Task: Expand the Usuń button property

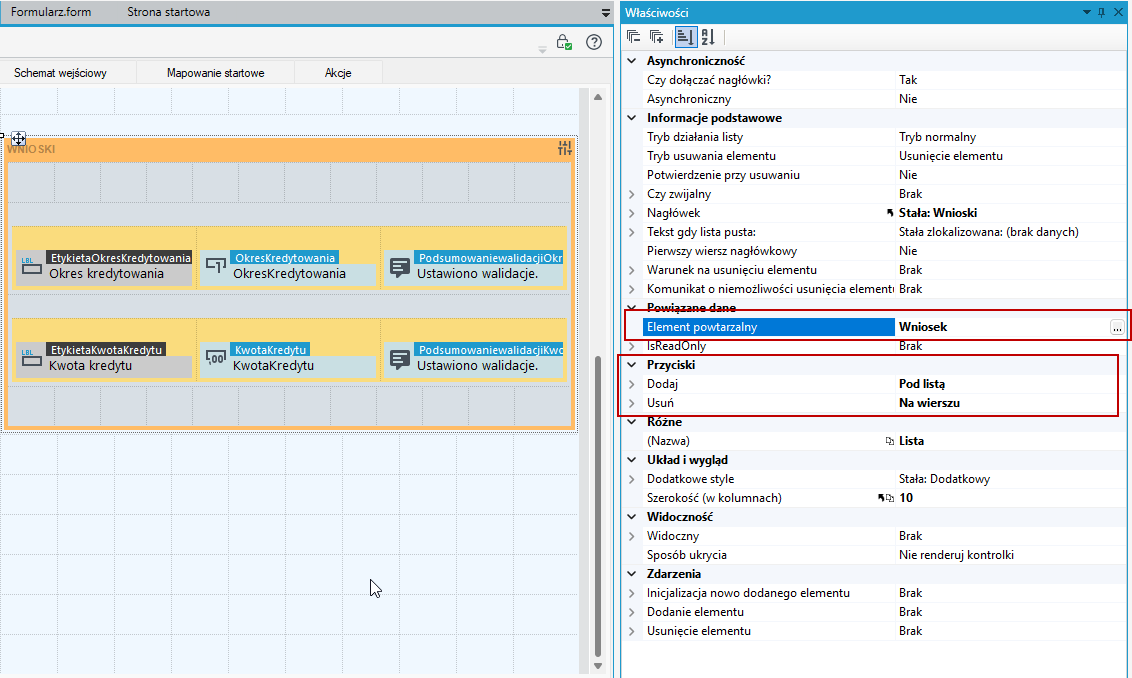Action: (x=632, y=403)
